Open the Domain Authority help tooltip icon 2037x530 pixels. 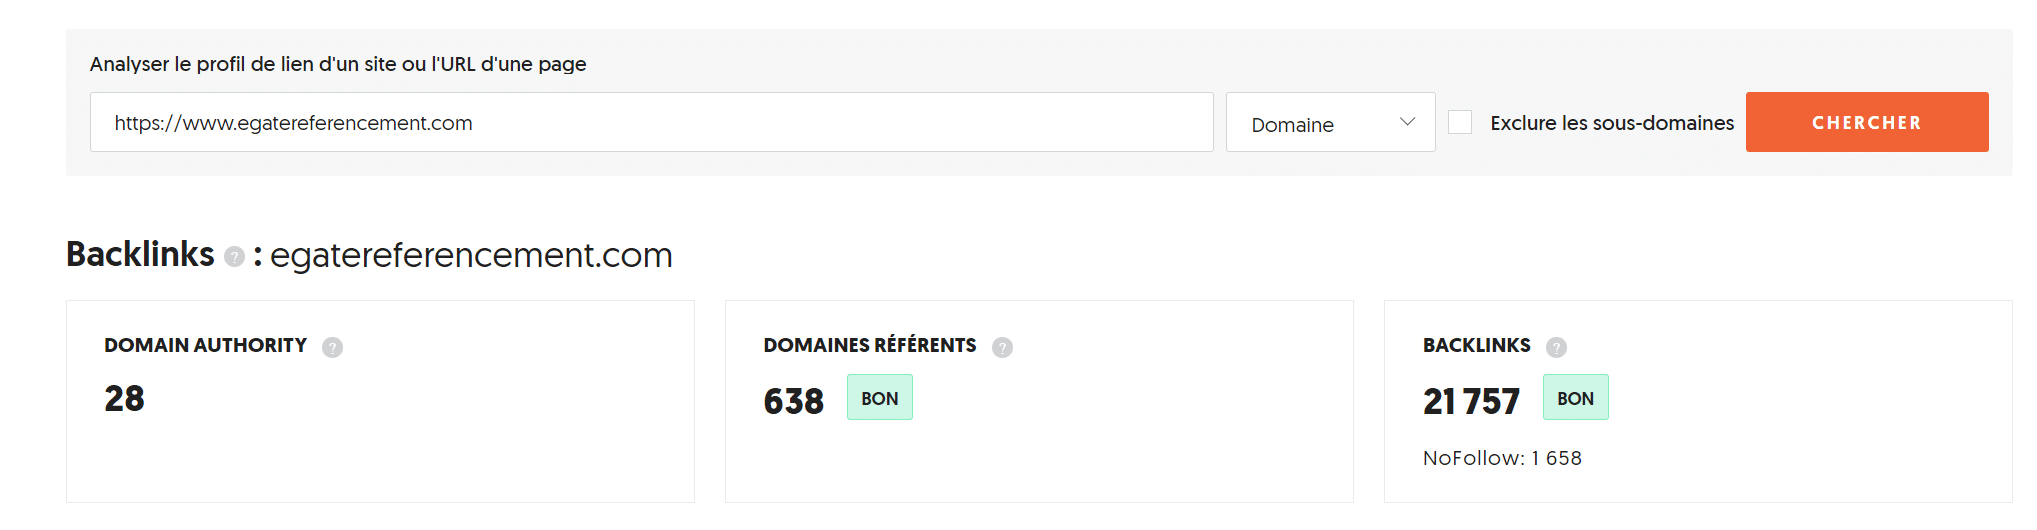332,347
